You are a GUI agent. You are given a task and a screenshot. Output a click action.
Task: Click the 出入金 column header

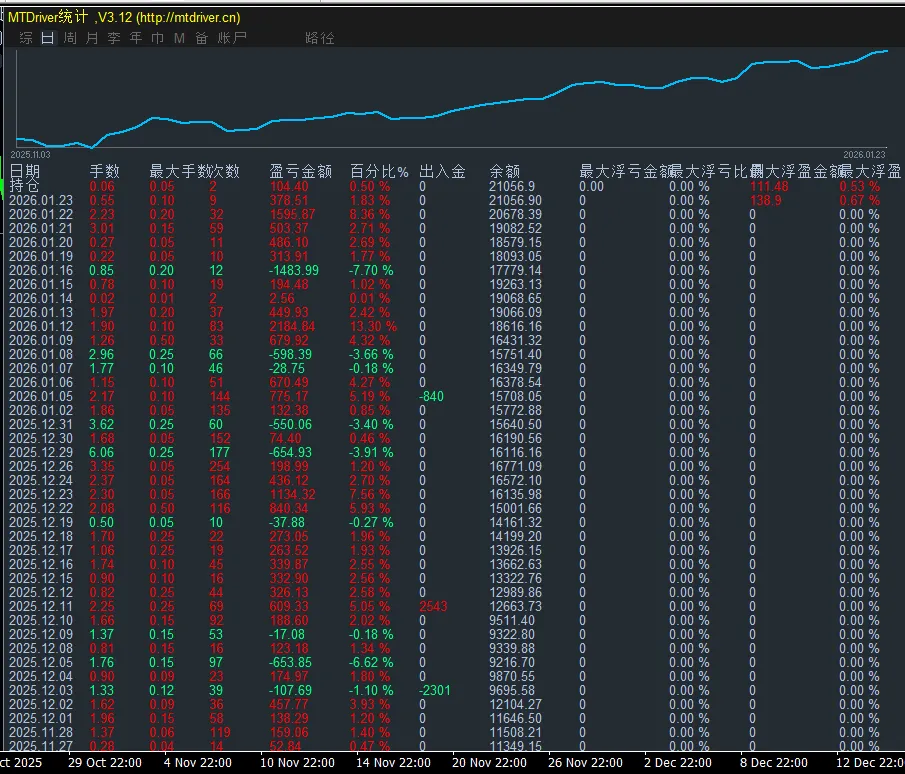tap(442, 171)
